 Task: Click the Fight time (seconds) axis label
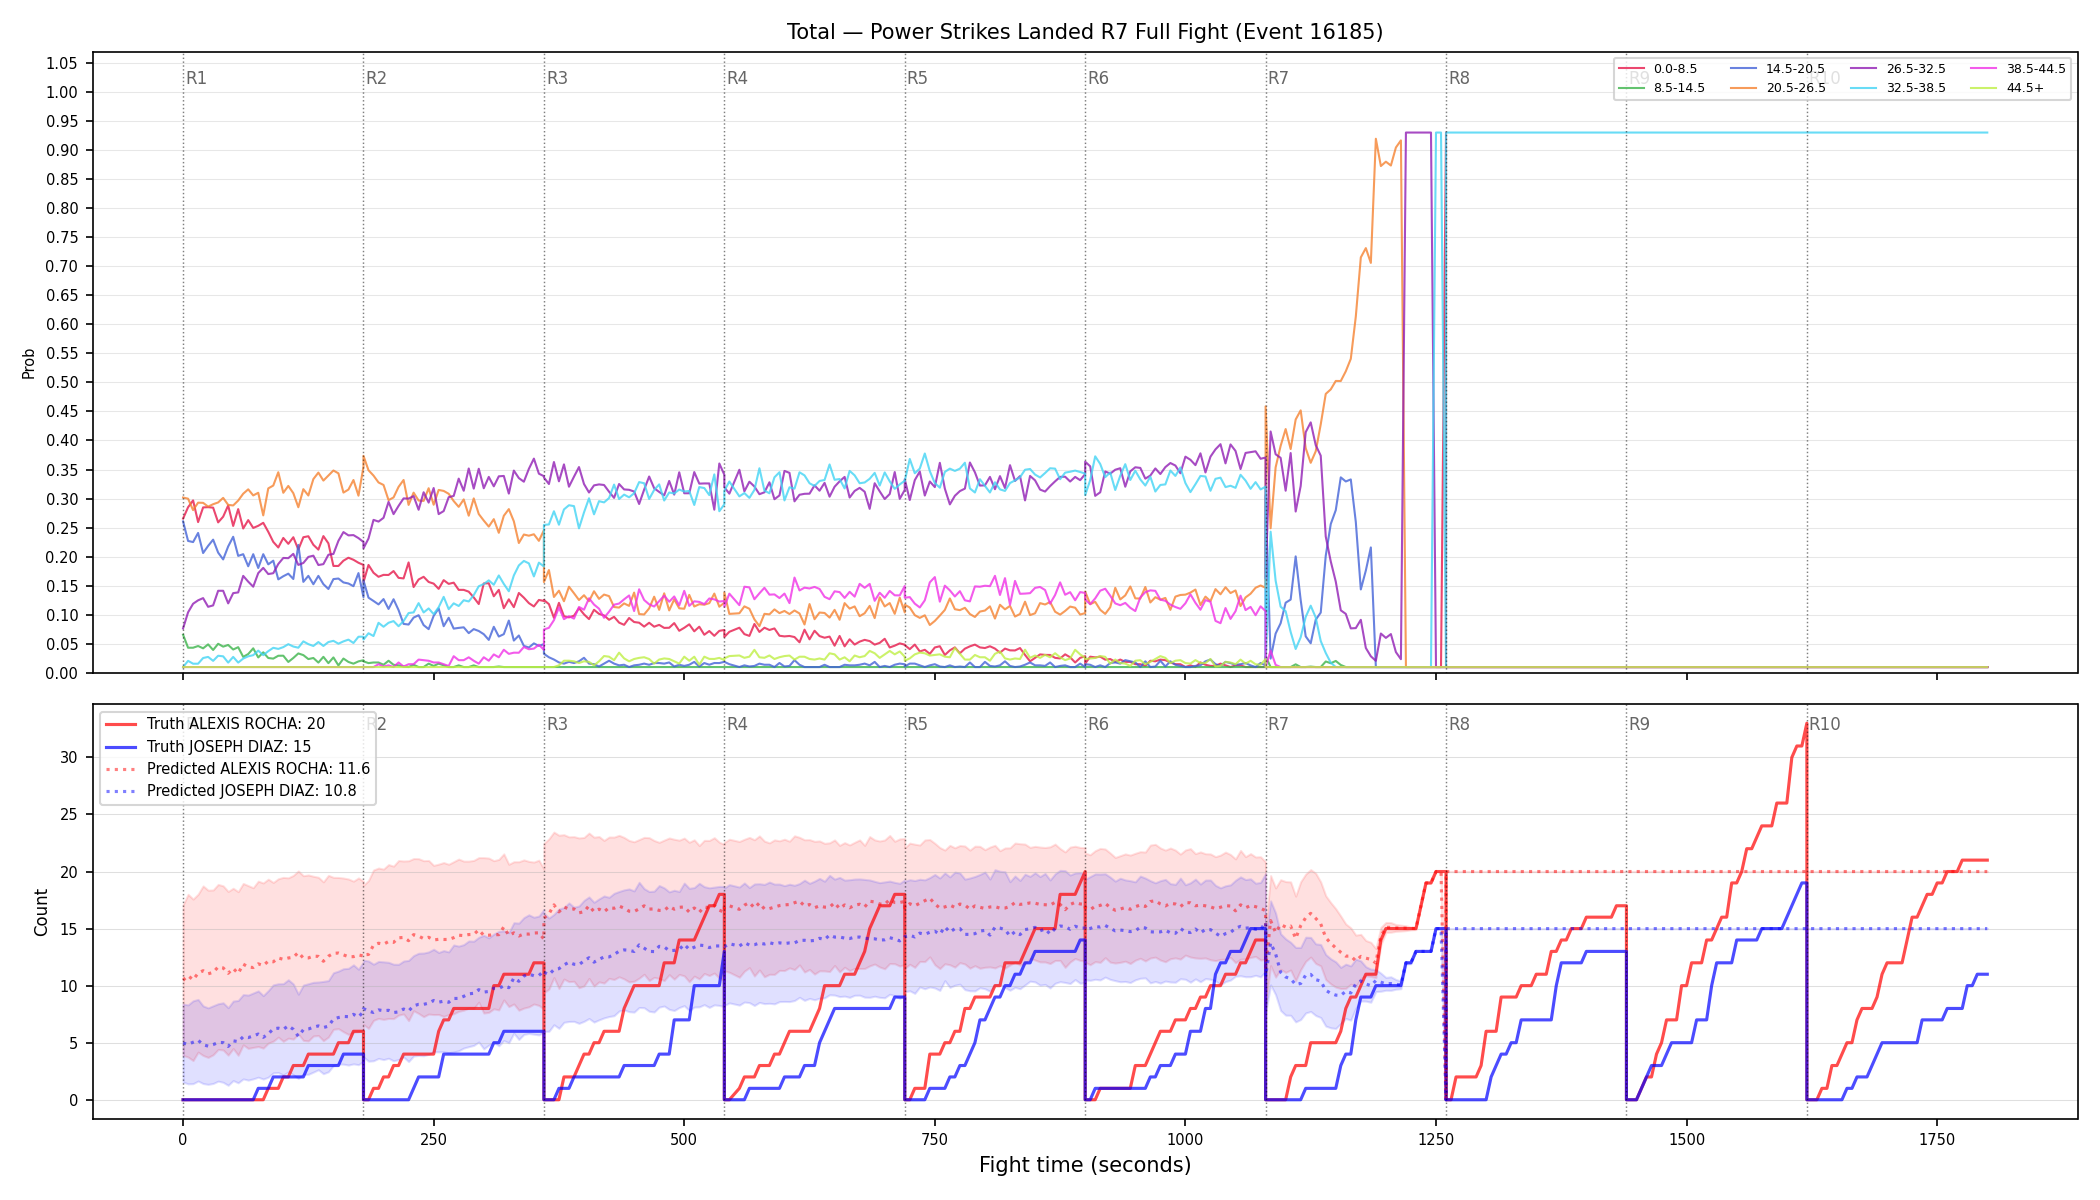coord(1085,1165)
